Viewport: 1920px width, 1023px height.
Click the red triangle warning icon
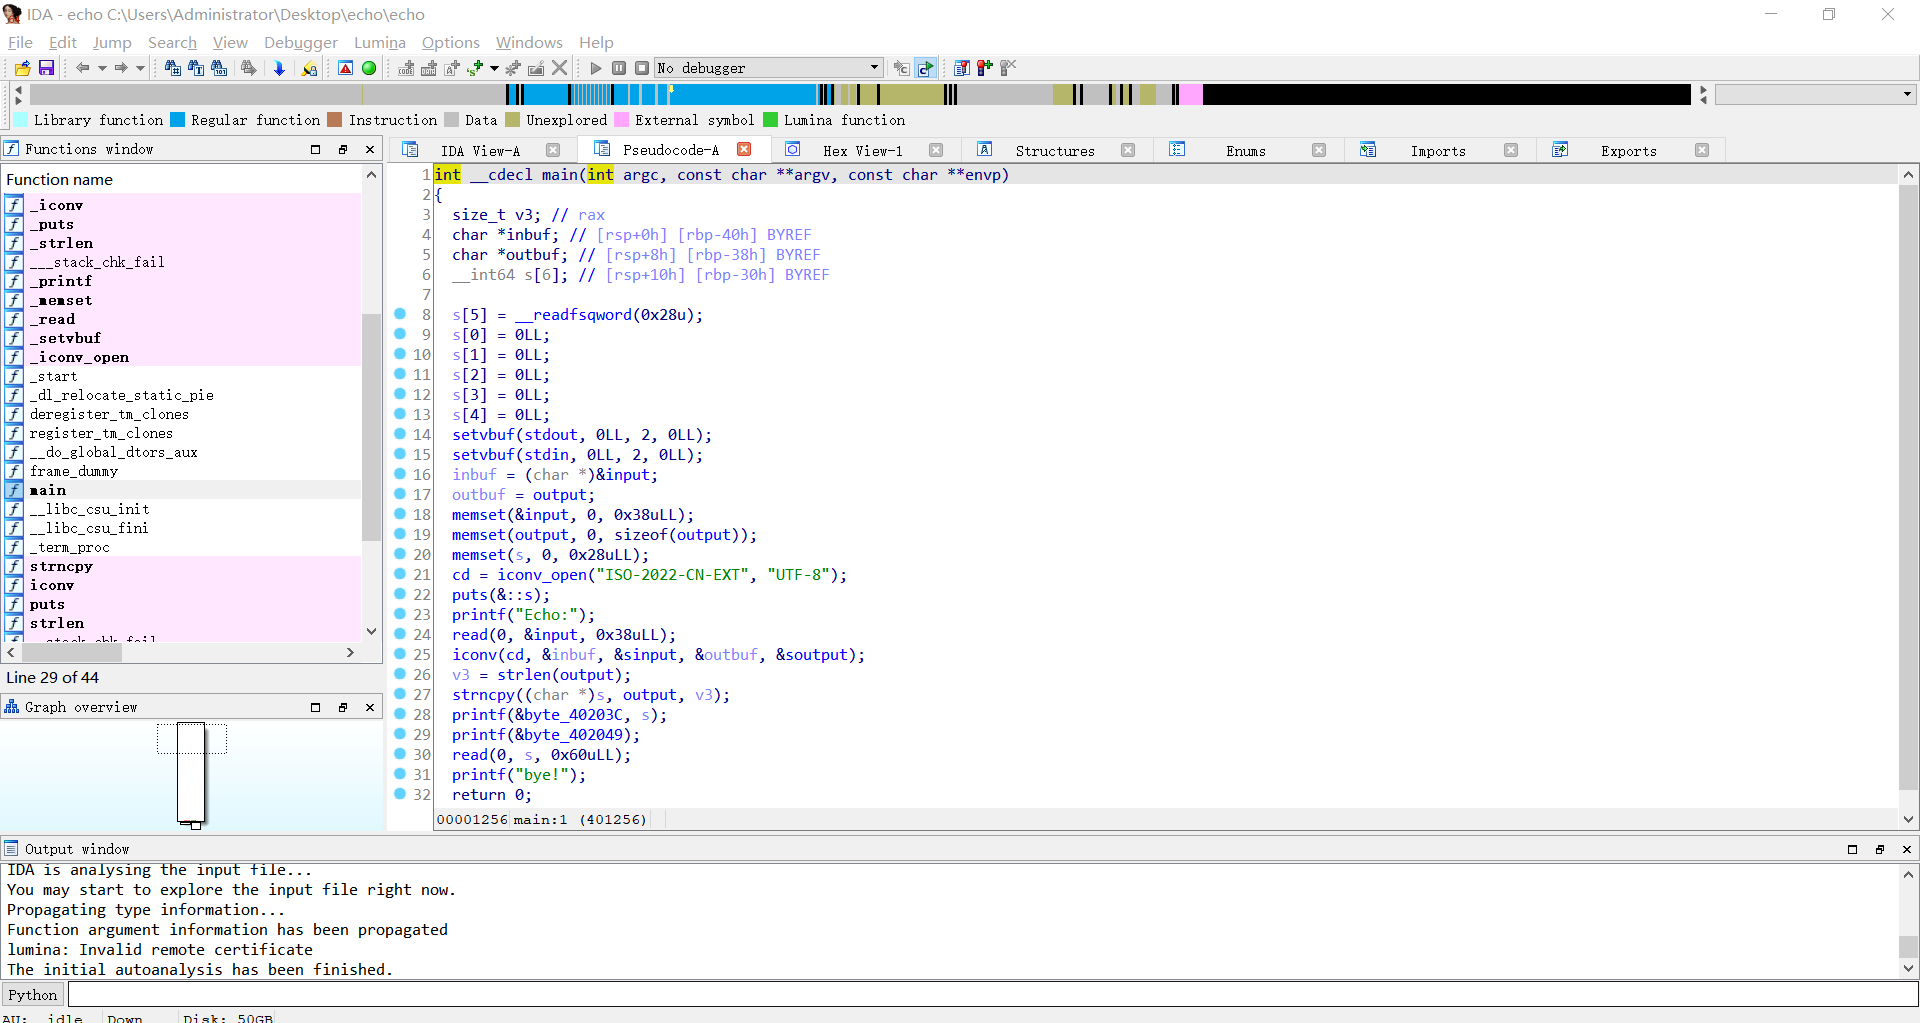pyautogui.click(x=345, y=68)
